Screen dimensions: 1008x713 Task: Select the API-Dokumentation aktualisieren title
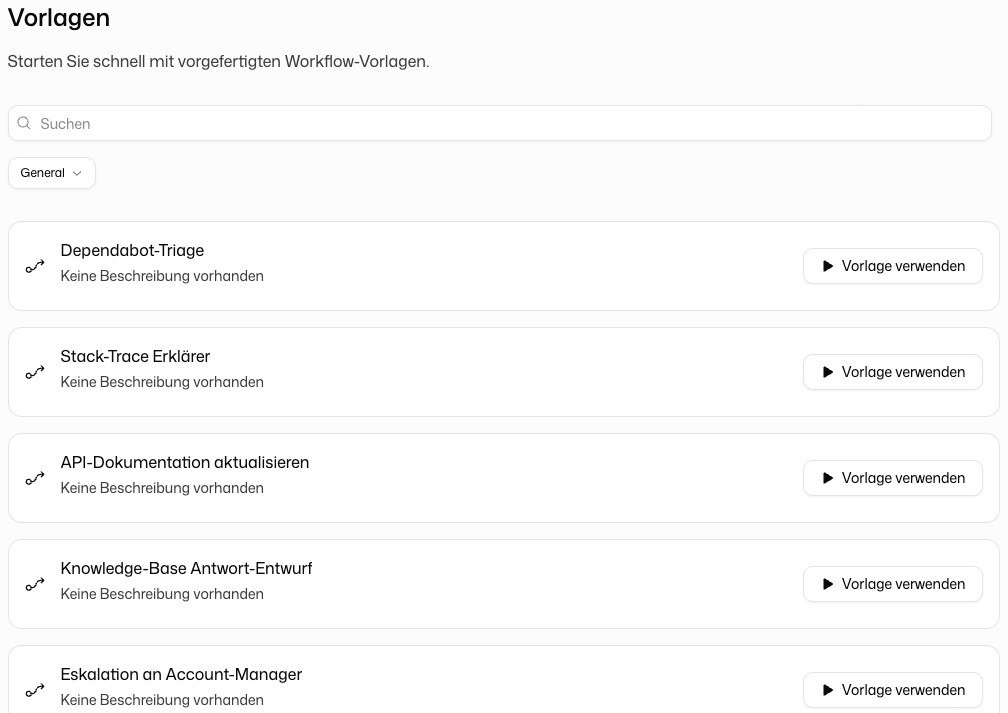(x=184, y=462)
